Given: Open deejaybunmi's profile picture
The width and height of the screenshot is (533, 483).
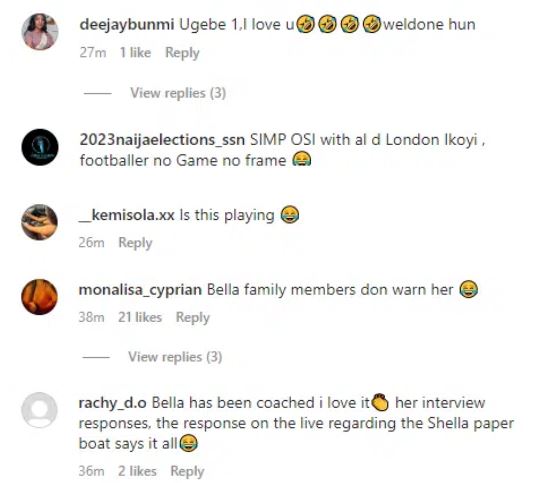Looking at the screenshot, I should [40, 32].
